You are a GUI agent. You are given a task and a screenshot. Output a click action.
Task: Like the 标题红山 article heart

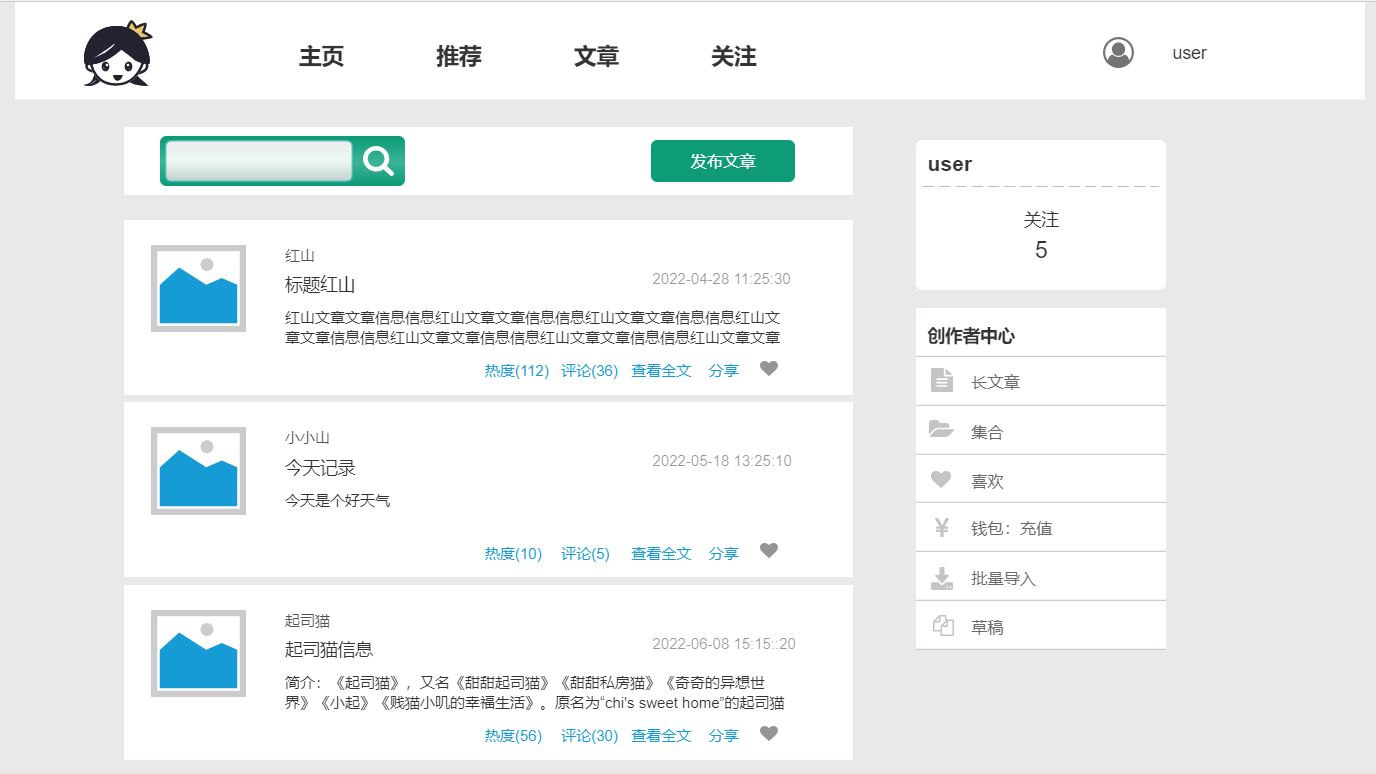[769, 368]
